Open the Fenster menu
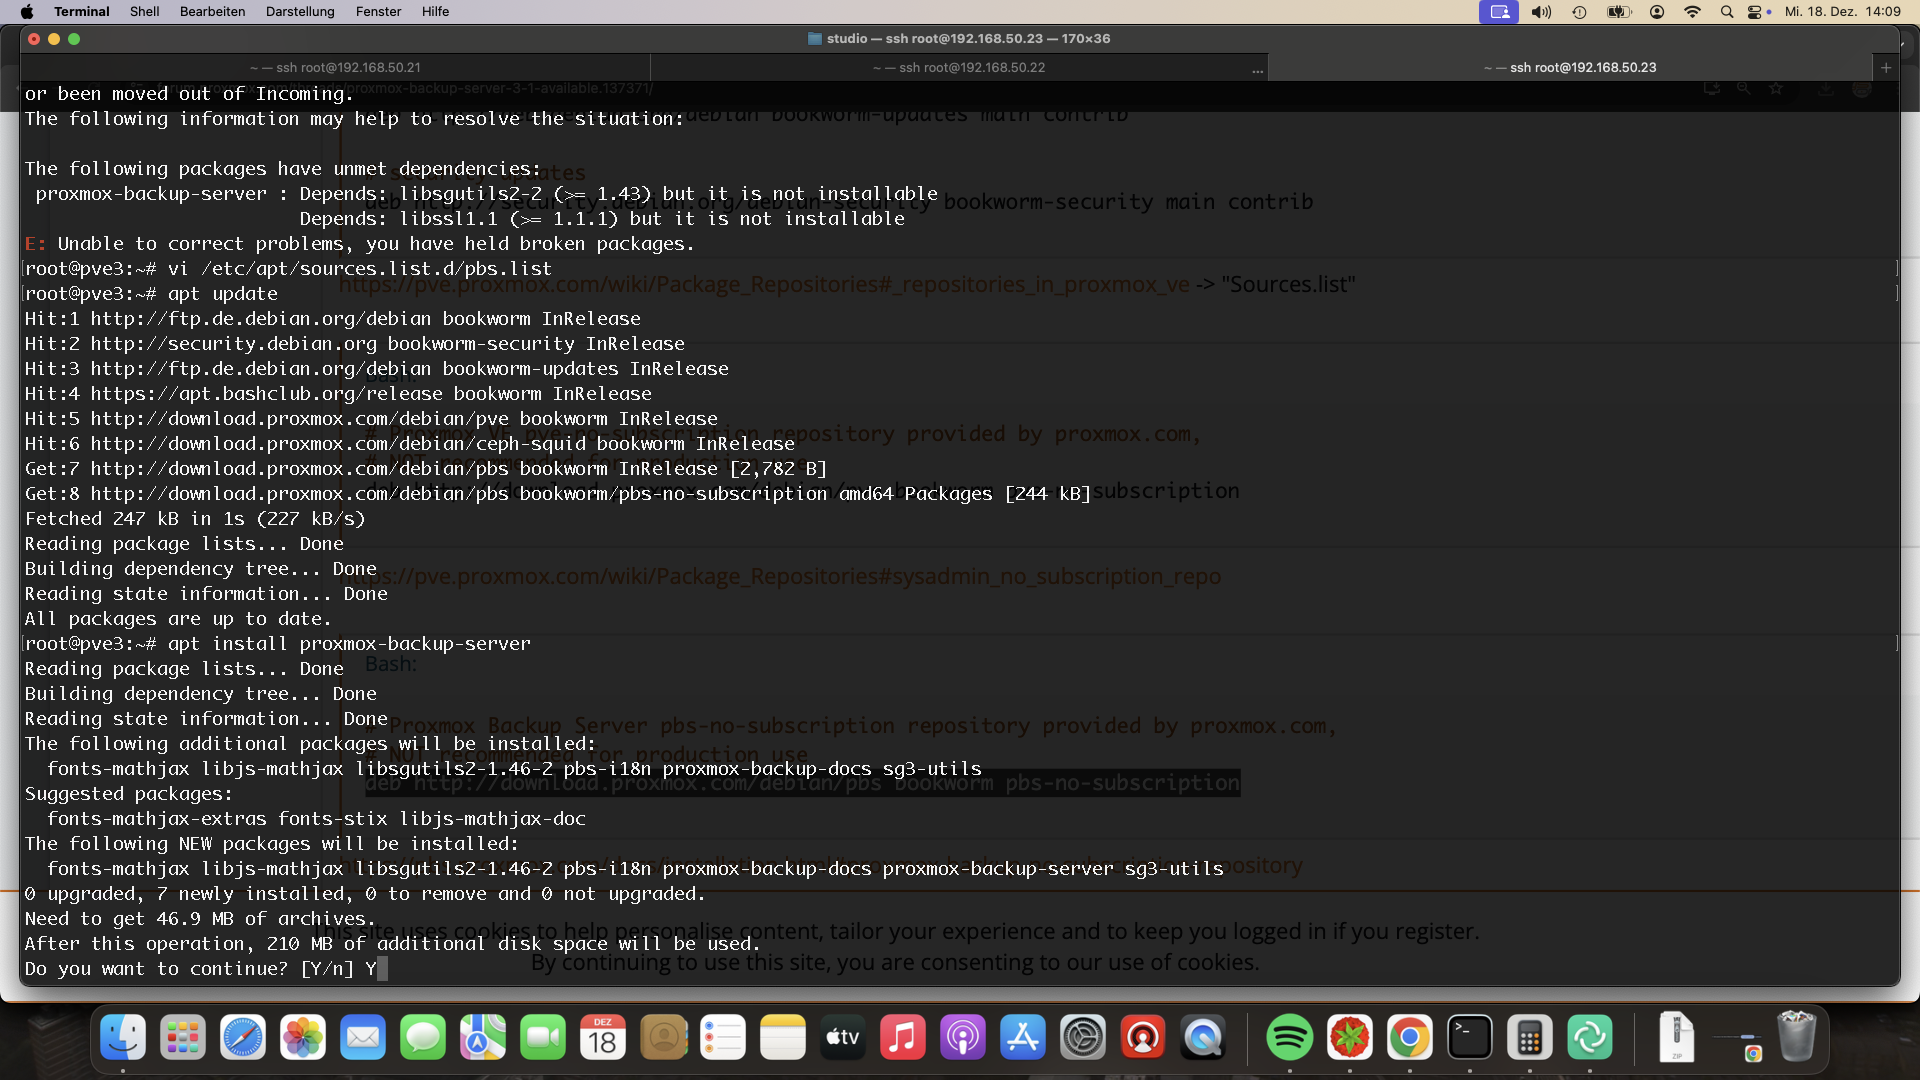This screenshot has height=1080, width=1920. [x=378, y=11]
